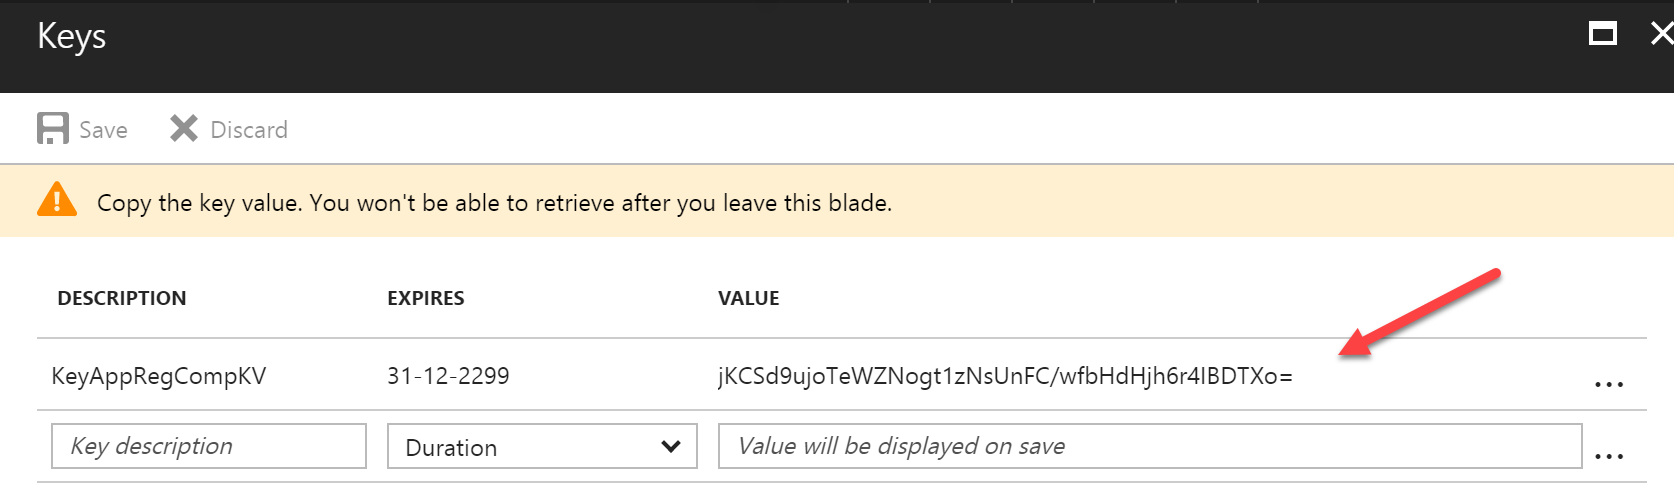Click the VALUE column header
1674x500 pixels.
(x=749, y=298)
